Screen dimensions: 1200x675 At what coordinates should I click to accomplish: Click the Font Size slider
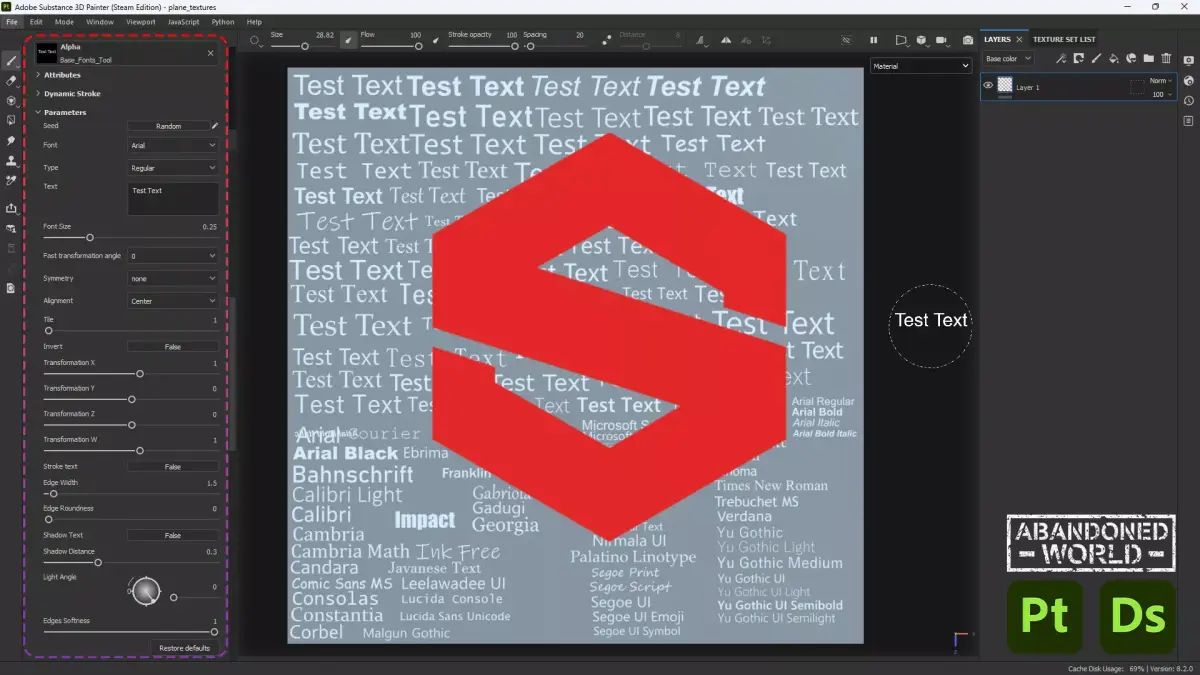(130, 237)
